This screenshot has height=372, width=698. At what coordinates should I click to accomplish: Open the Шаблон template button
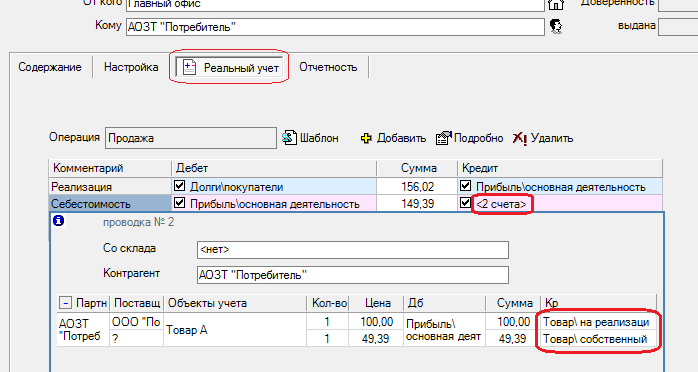click(x=310, y=138)
